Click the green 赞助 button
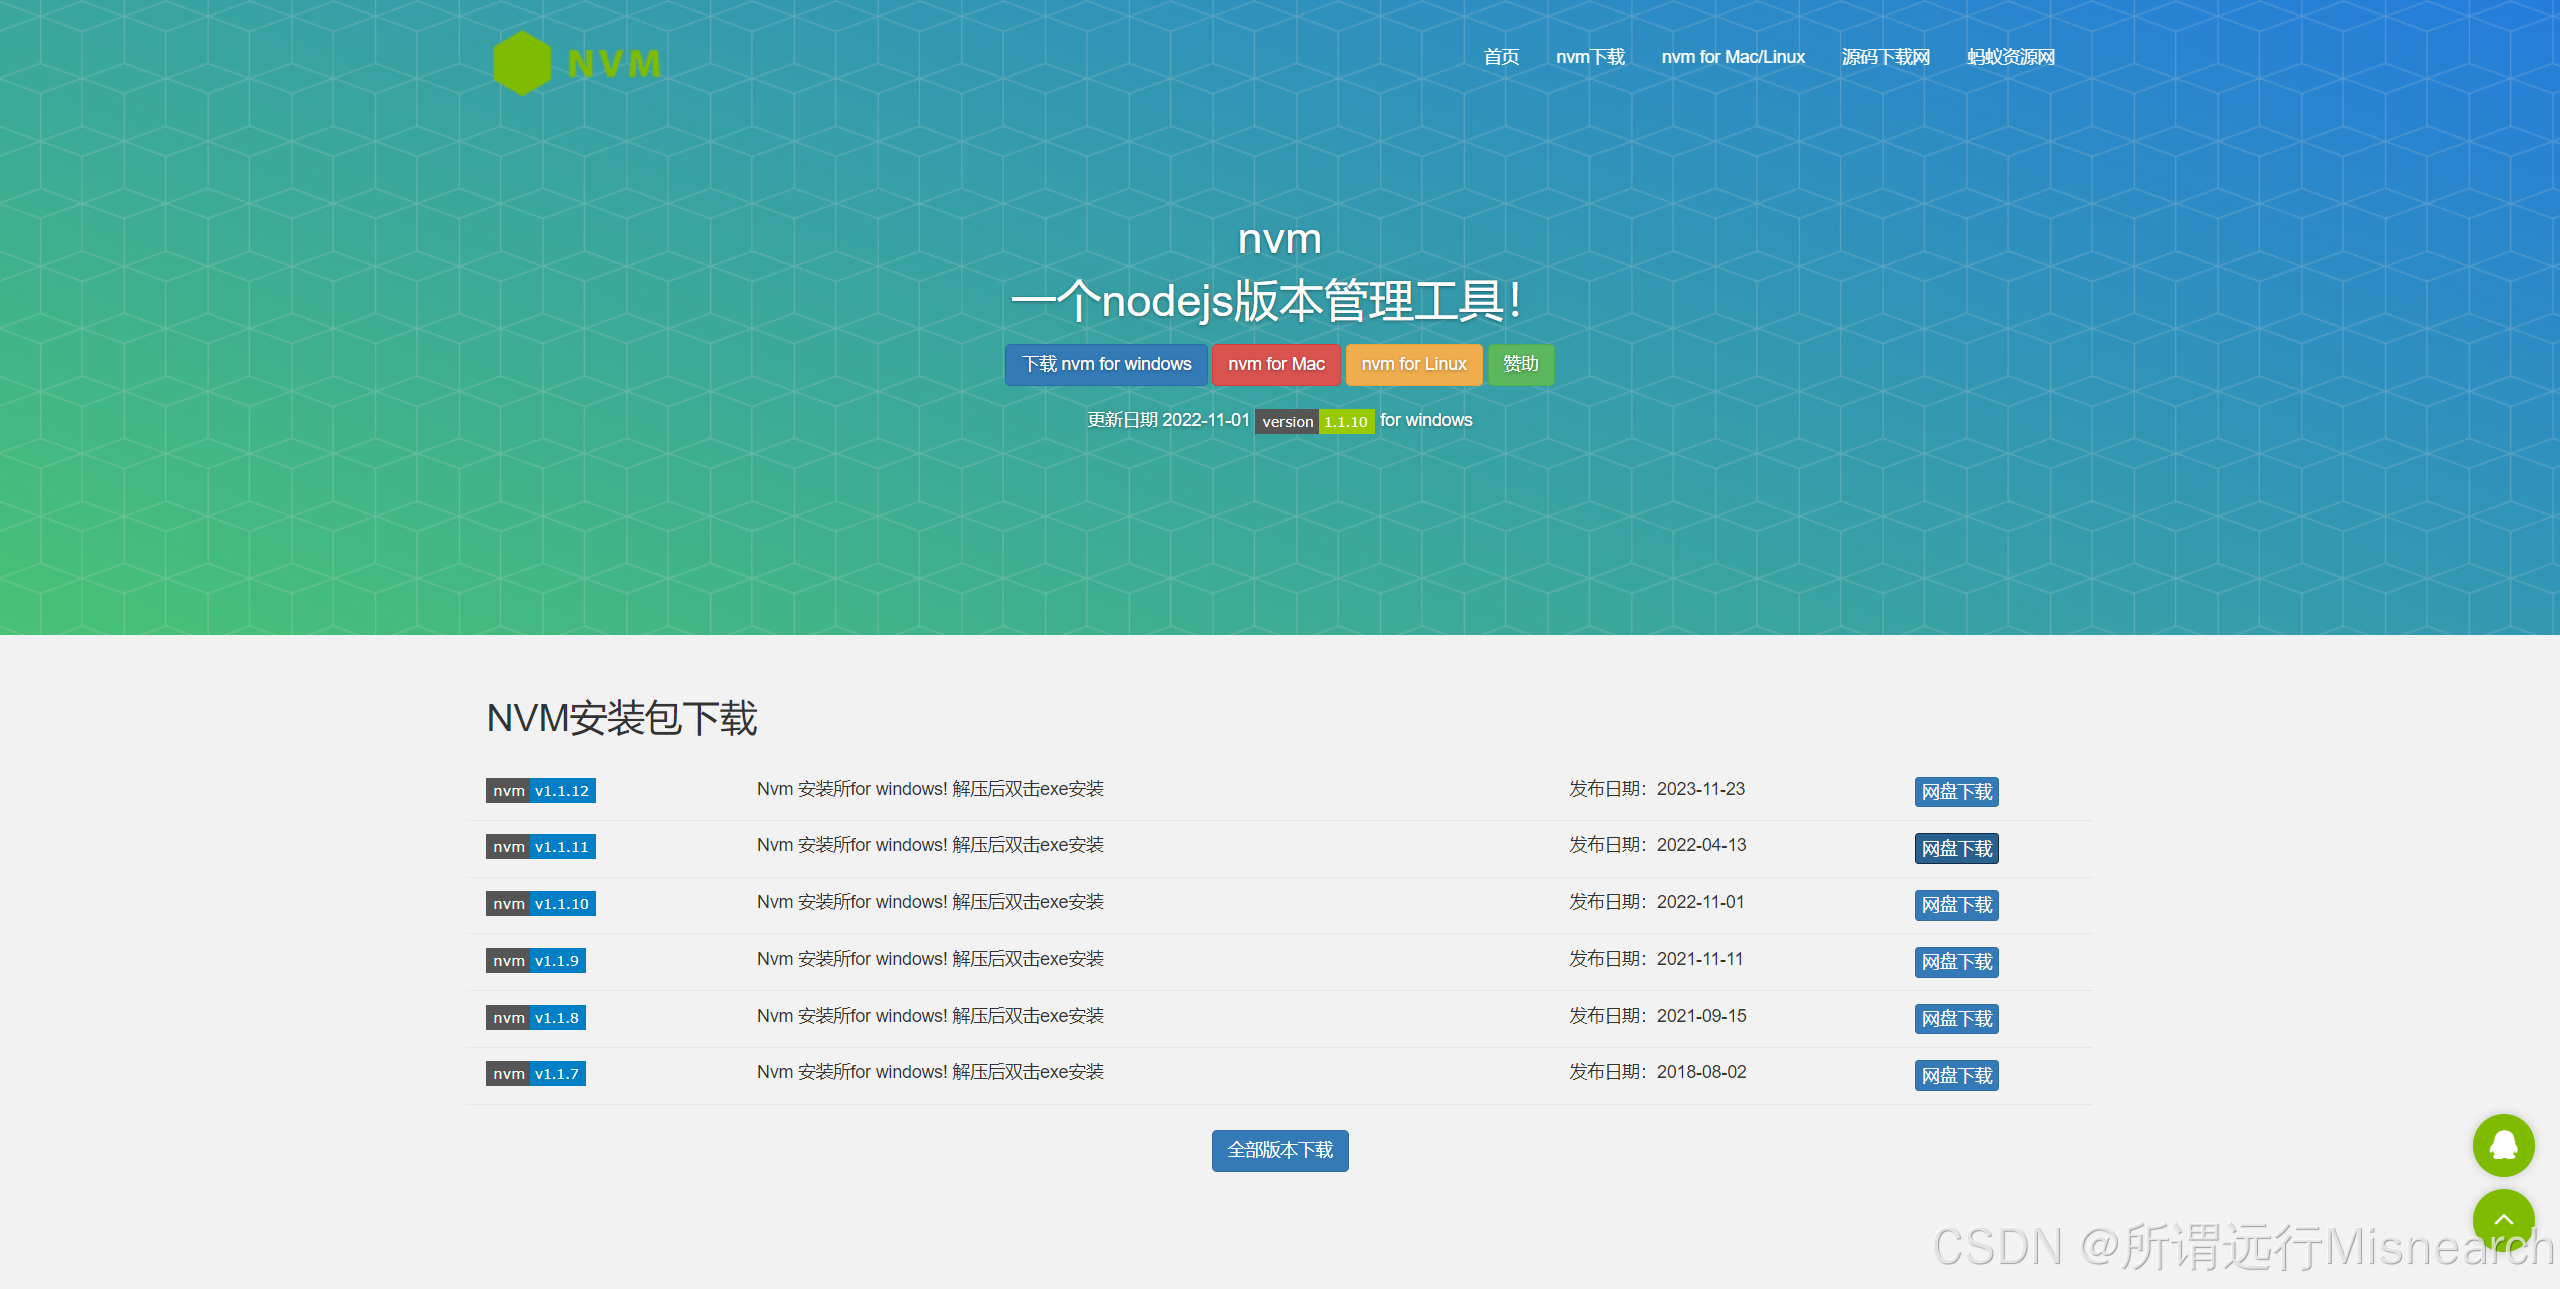This screenshot has width=2560, height=1289. click(x=1520, y=364)
